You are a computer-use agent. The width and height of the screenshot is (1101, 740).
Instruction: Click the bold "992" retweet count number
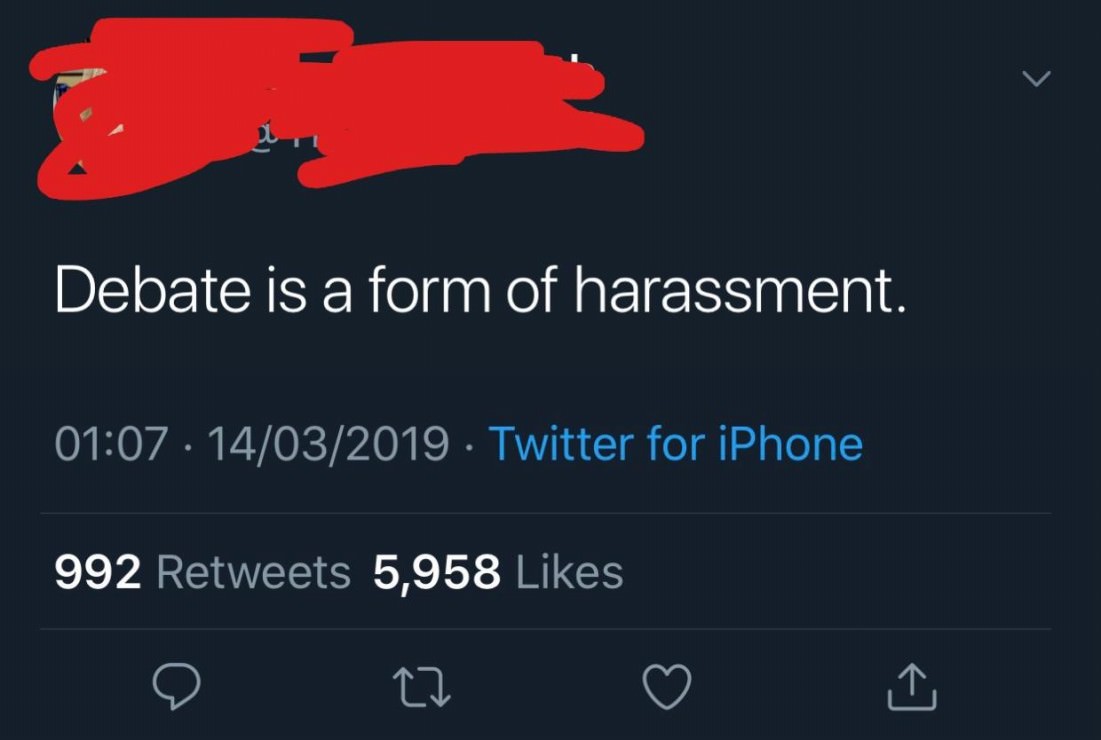coord(99,573)
